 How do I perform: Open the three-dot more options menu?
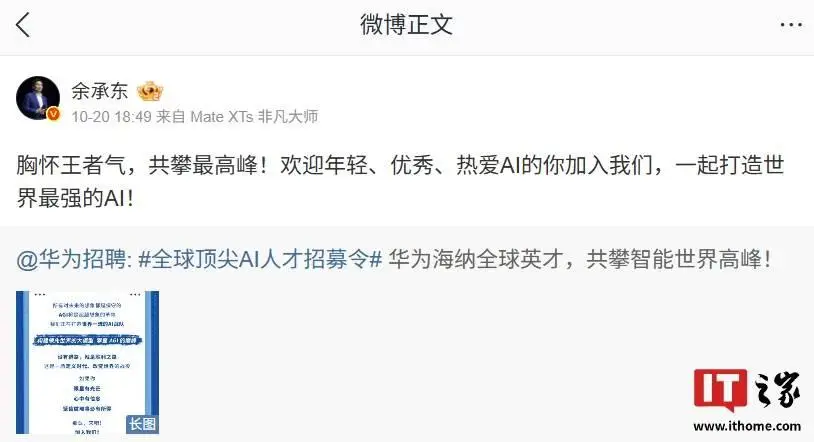tap(791, 24)
